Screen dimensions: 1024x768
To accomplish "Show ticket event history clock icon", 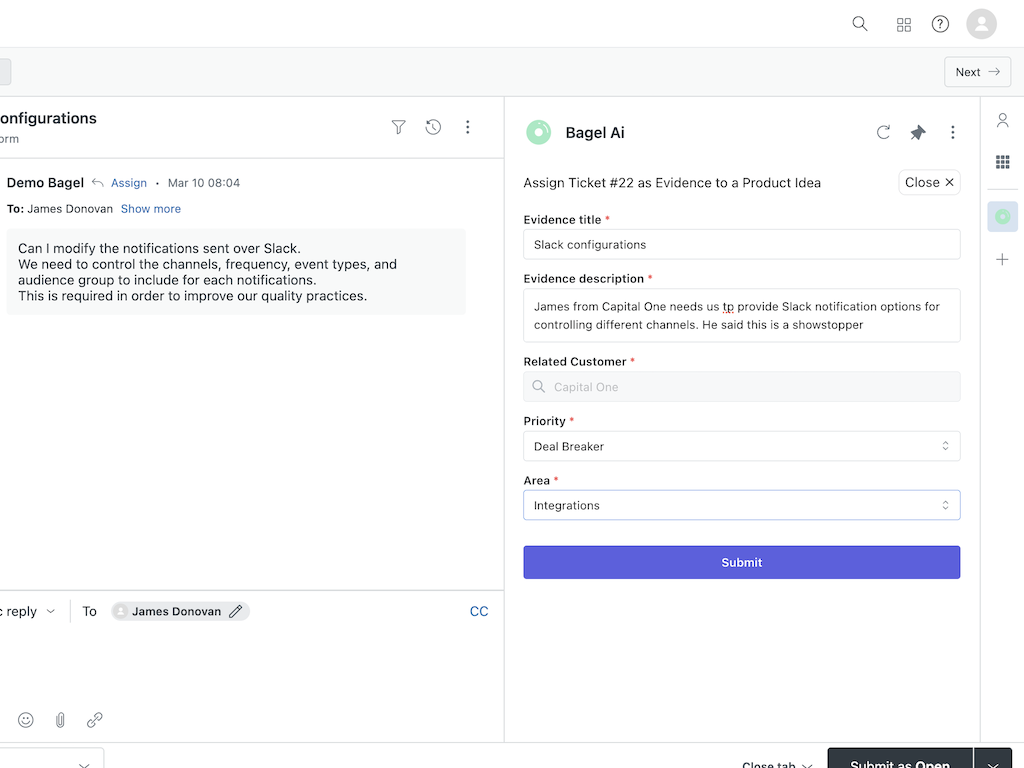I will pyautogui.click(x=433, y=127).
